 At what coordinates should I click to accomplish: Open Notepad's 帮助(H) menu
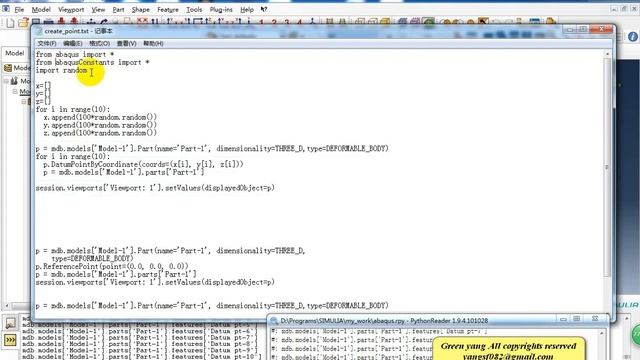pos(153,43)
